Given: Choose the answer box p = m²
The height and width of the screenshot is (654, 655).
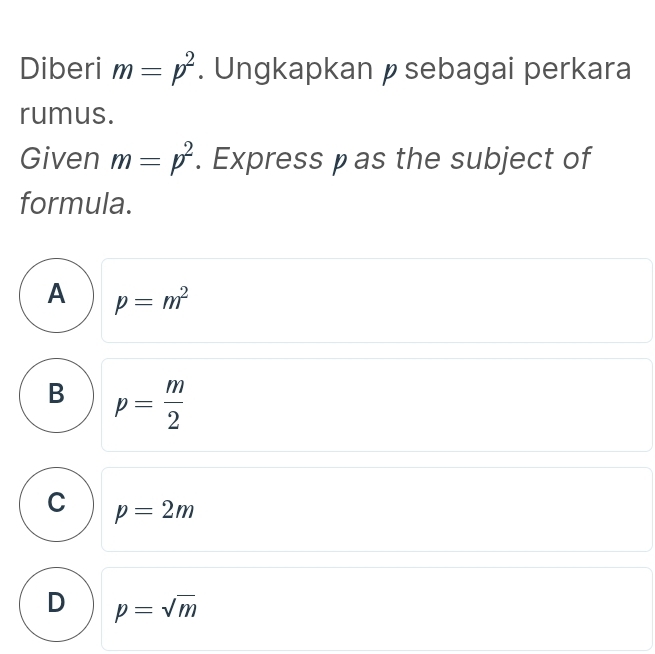Looking at the screenshot, I should tap(376, 300).
